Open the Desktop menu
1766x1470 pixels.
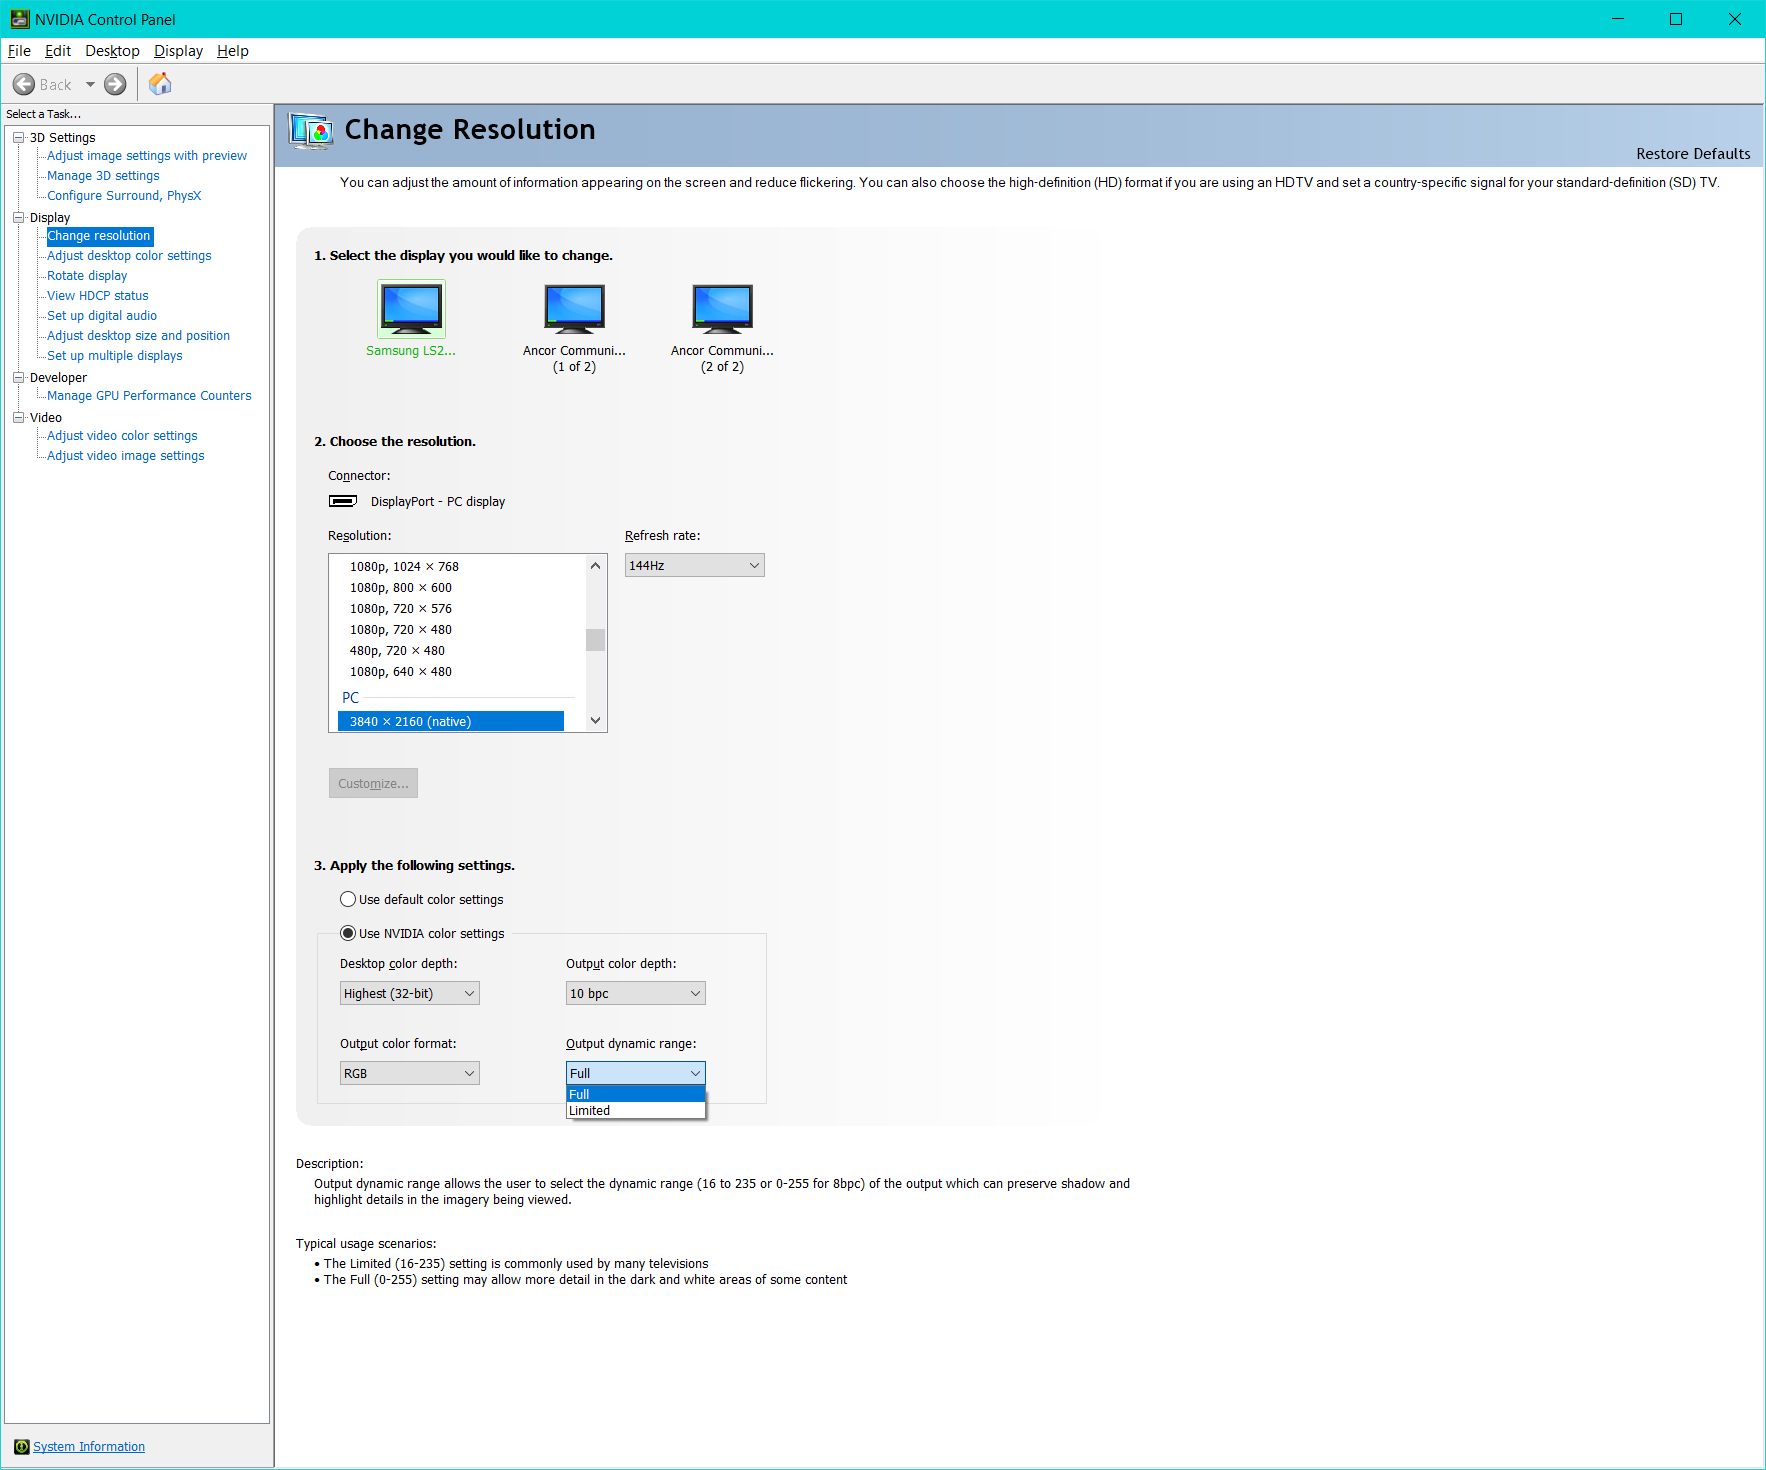click(x=112, y=51)
